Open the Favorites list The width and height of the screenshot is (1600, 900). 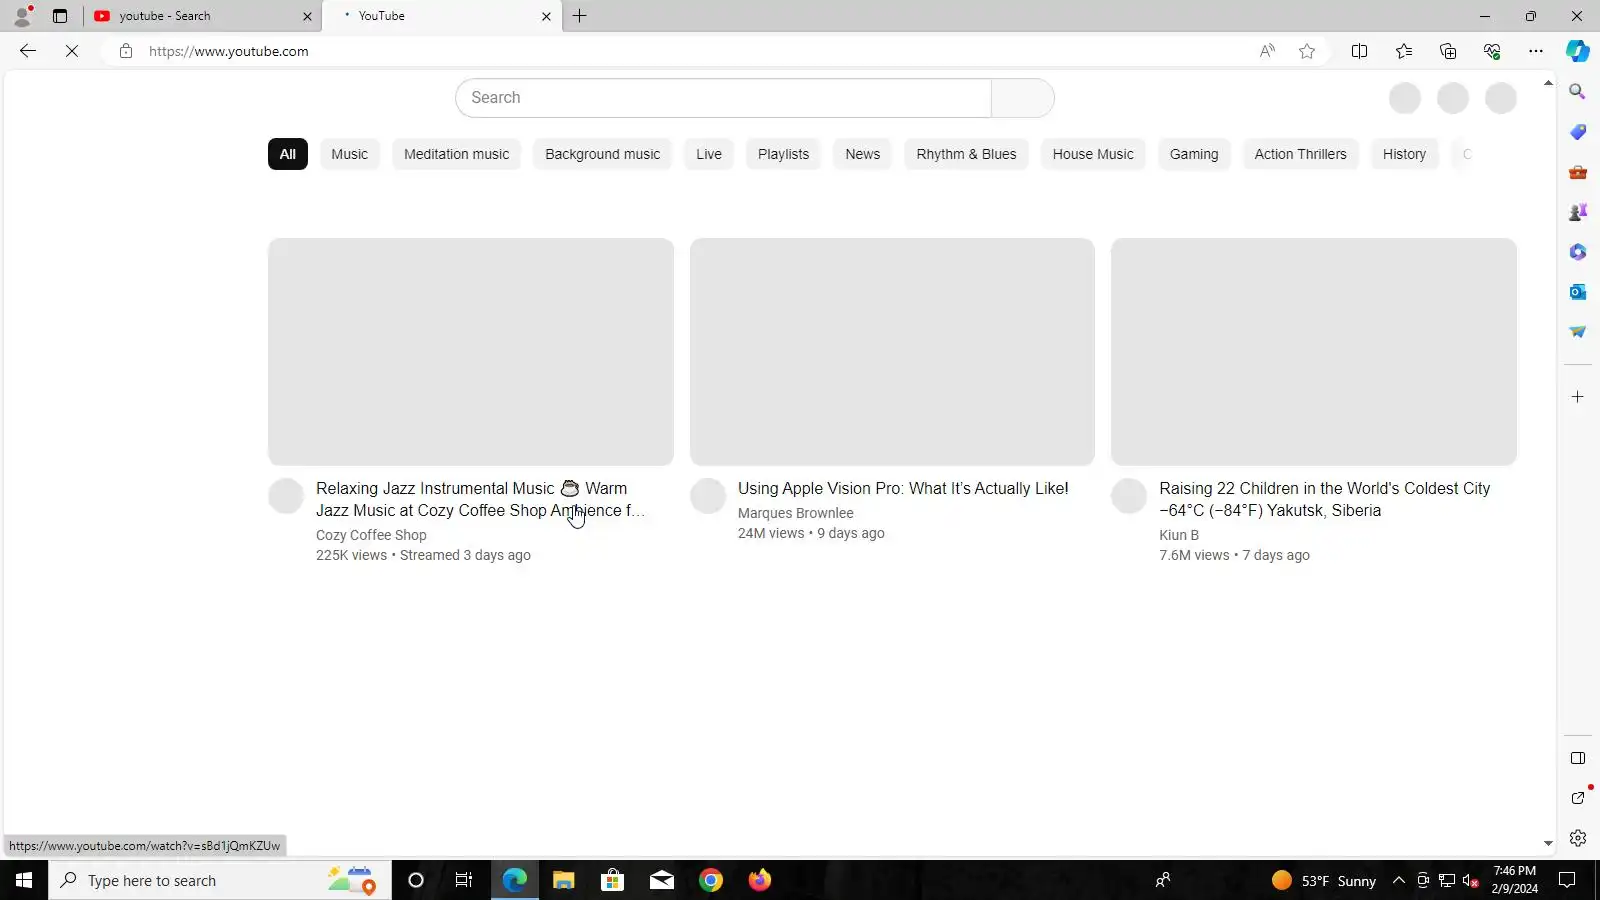(x=1404, y=51)
